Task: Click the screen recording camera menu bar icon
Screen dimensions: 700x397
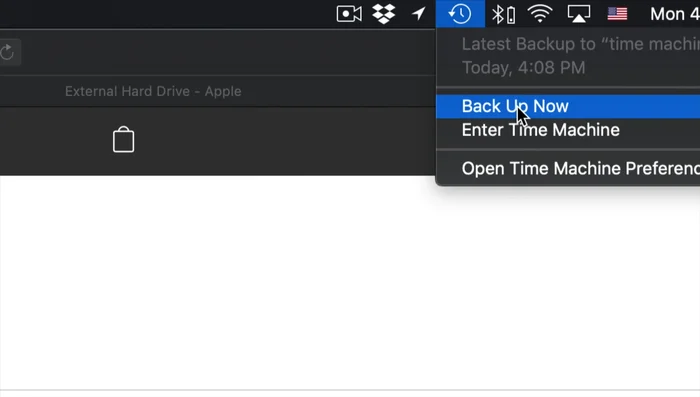Action: point(349,14)
